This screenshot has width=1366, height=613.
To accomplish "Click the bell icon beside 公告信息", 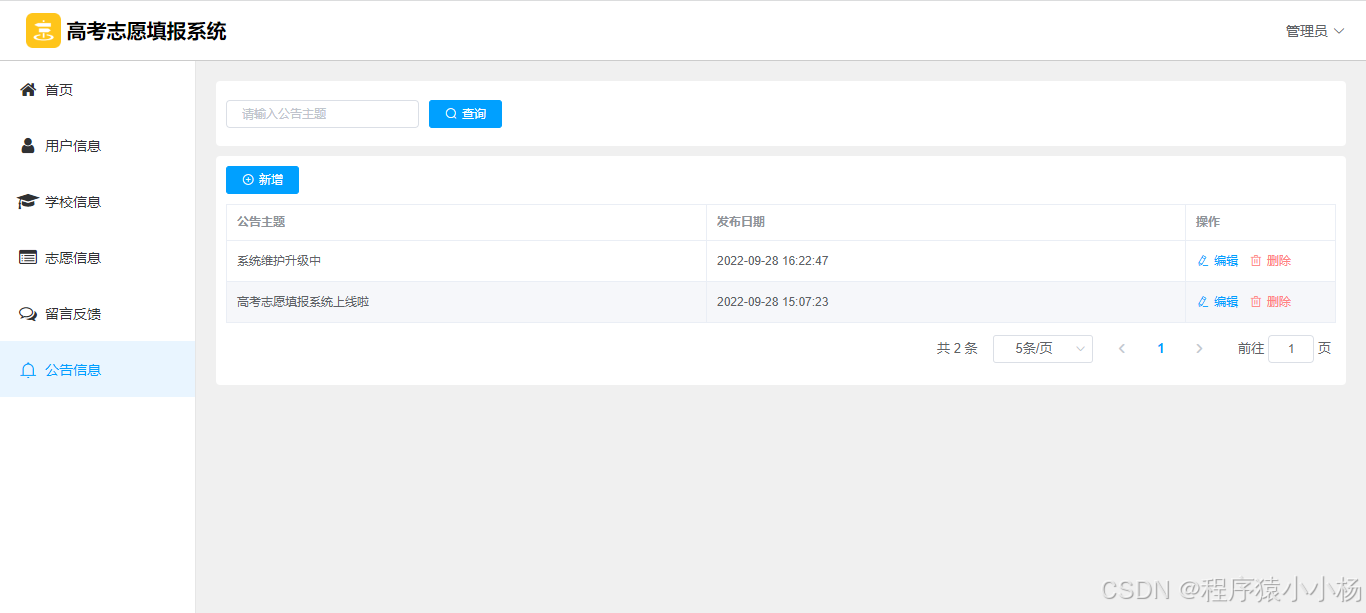I will 28,370.
